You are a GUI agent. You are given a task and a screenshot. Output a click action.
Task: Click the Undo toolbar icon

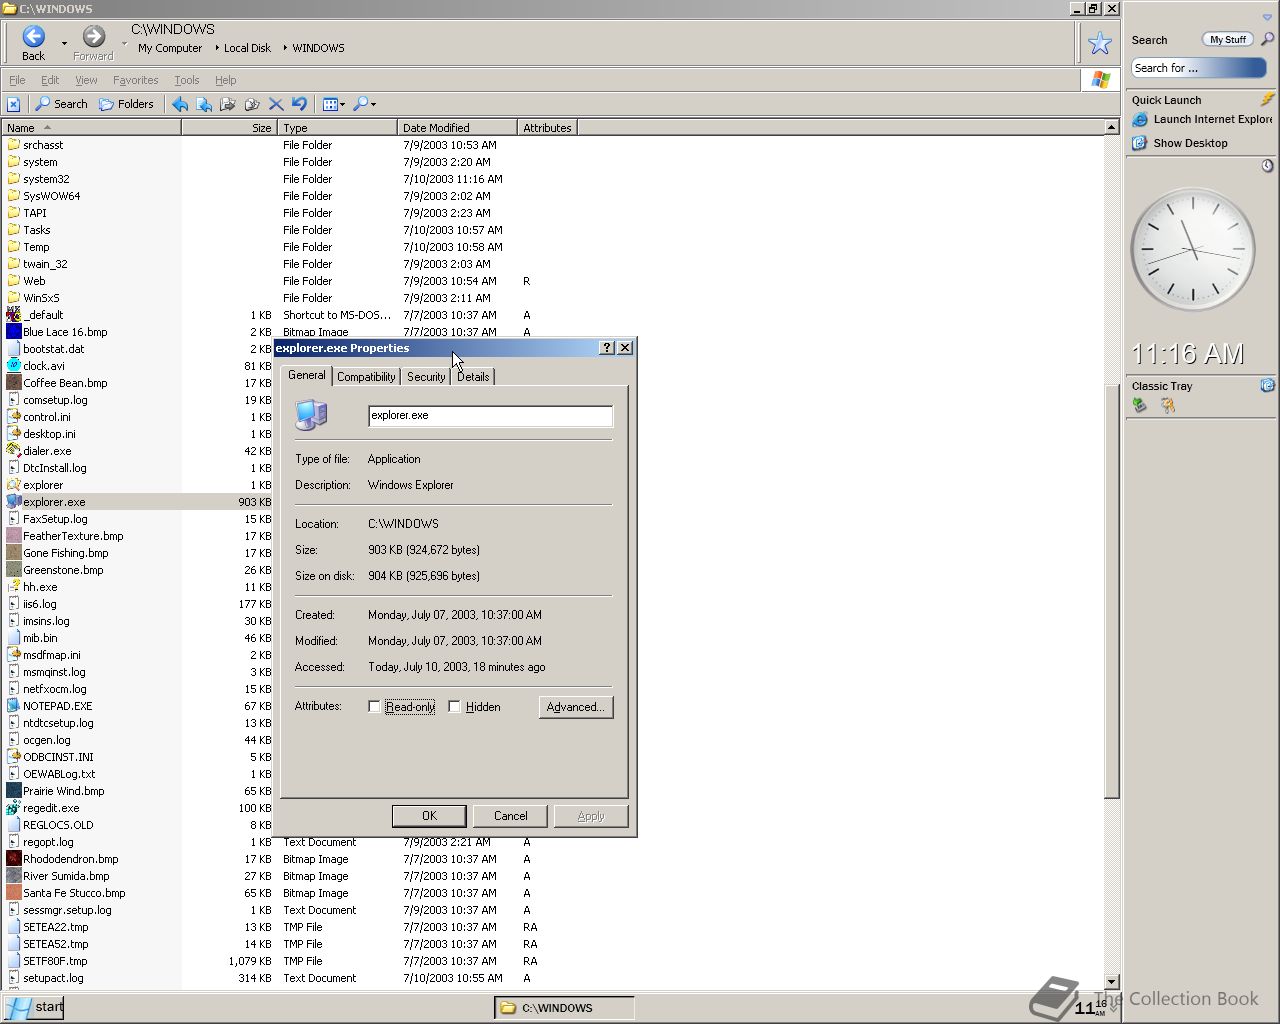(299, 104)
